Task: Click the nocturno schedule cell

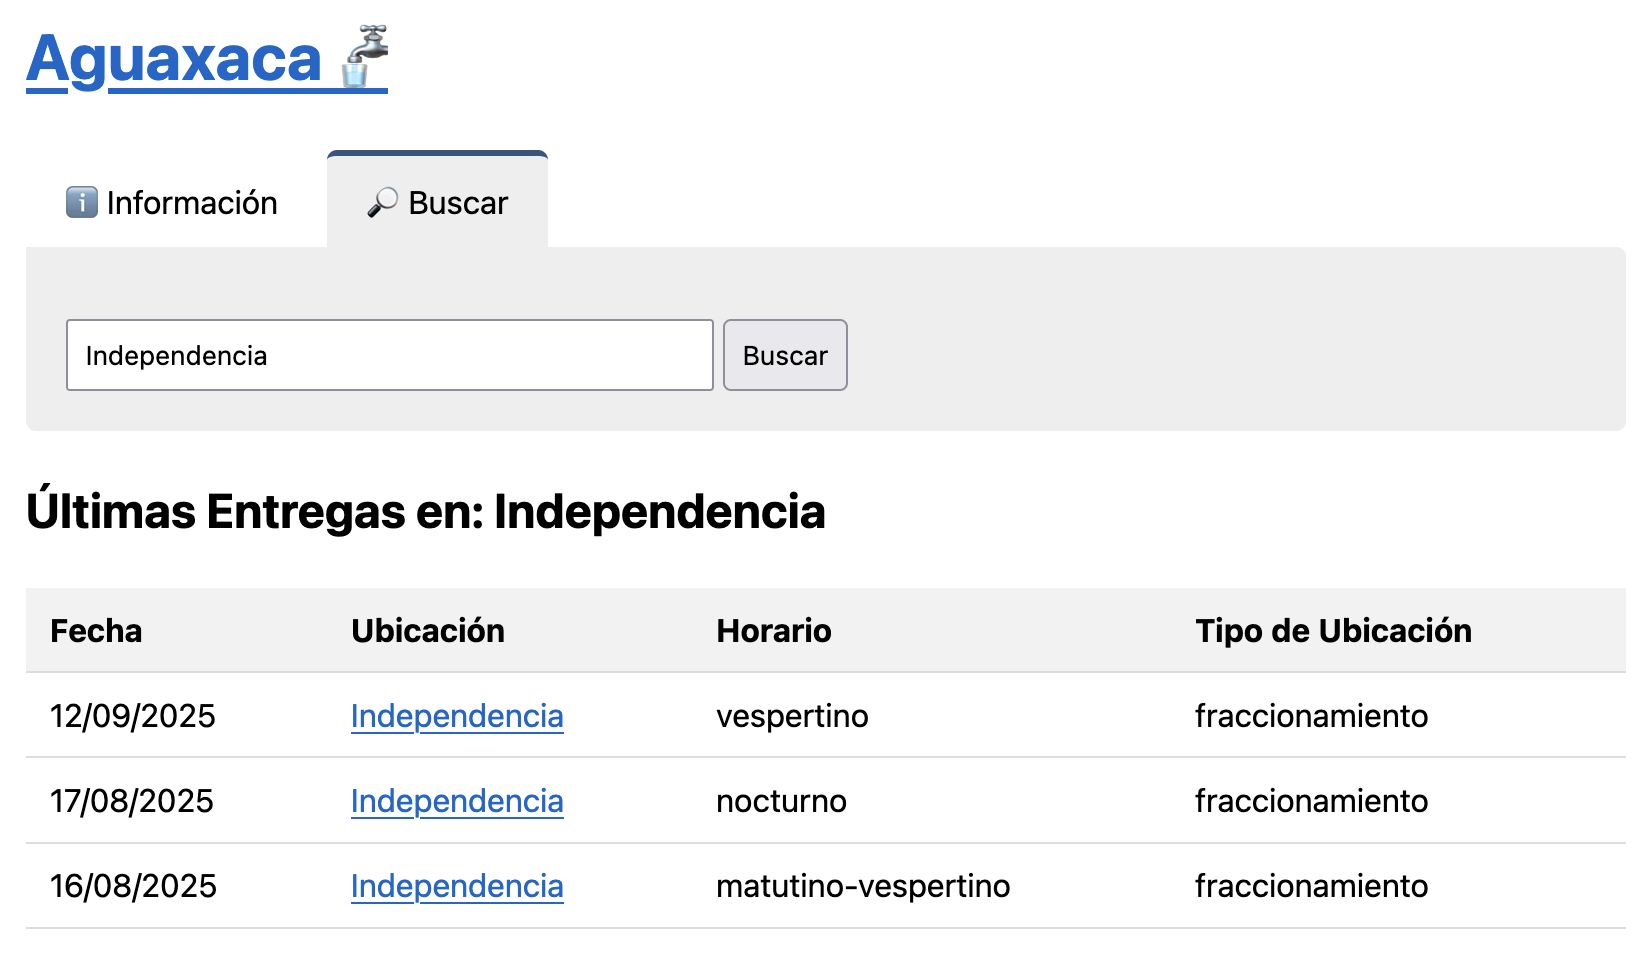Action: tap(781, 801)
